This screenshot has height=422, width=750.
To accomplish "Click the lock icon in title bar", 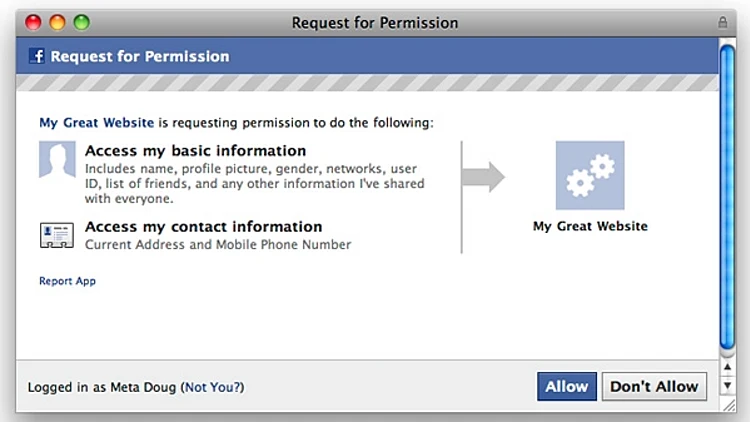I will 722,22.
